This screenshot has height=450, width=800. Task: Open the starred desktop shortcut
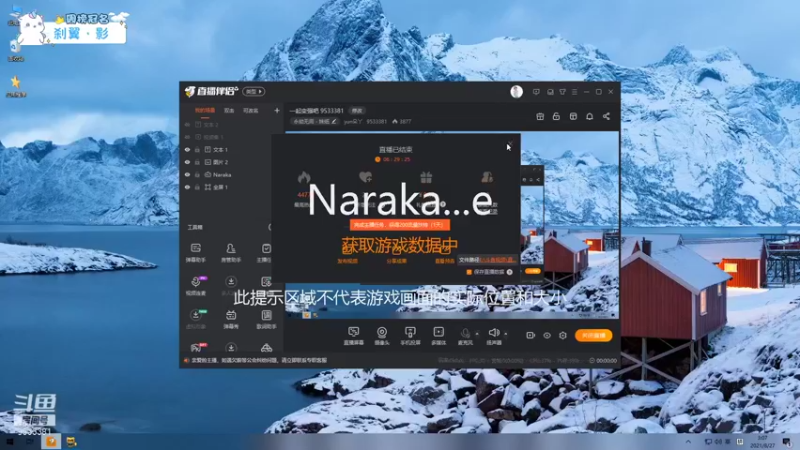[16, 86]
